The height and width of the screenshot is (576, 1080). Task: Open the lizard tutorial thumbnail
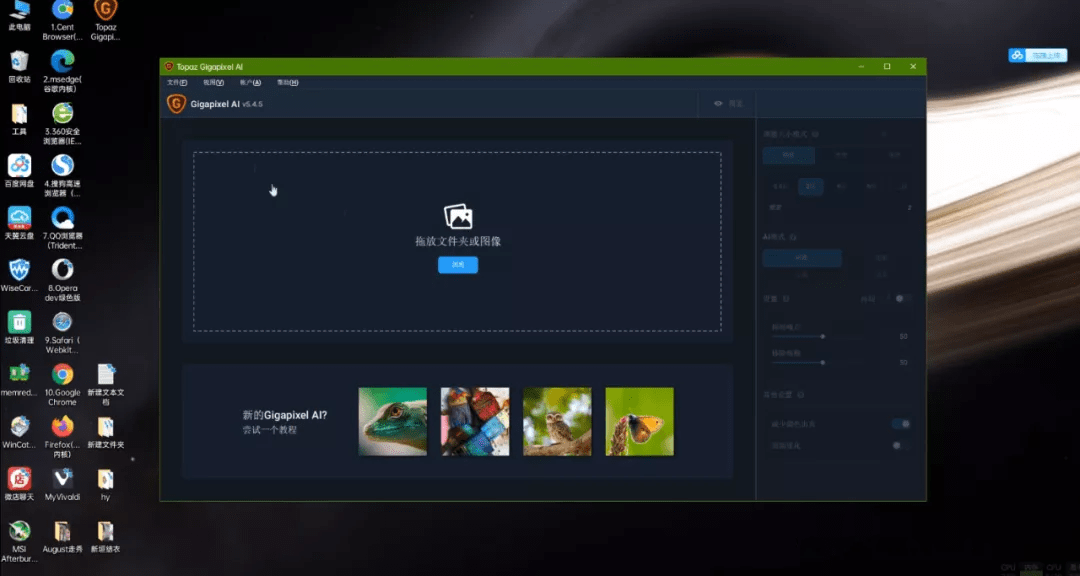click(393, 421)
